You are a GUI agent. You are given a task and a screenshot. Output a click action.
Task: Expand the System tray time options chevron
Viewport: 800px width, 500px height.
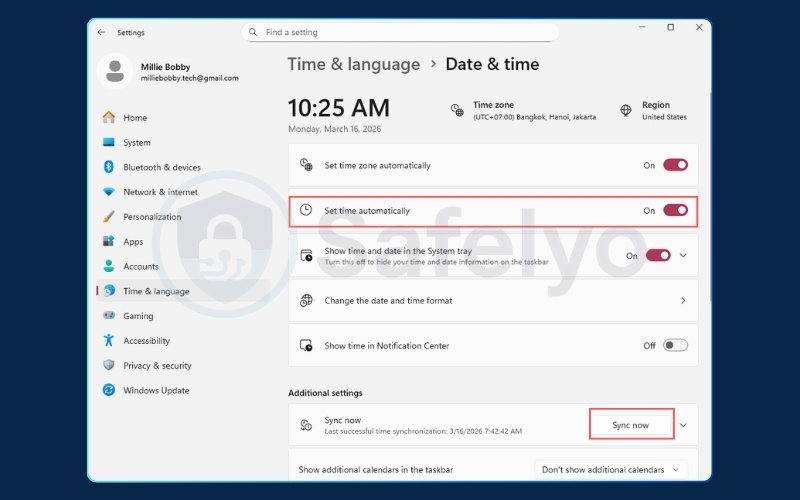(x=683, y=256)
